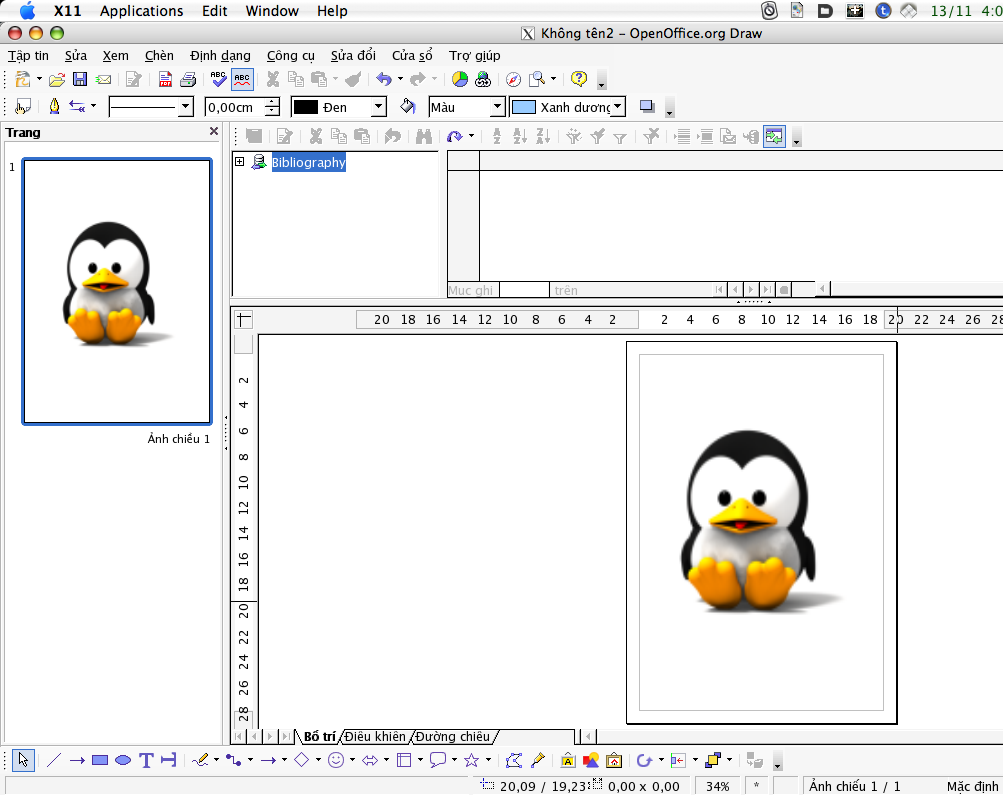Select the Rectangle tool
1003x795 pixels.
pyautogui.click(x=100, y=760)
